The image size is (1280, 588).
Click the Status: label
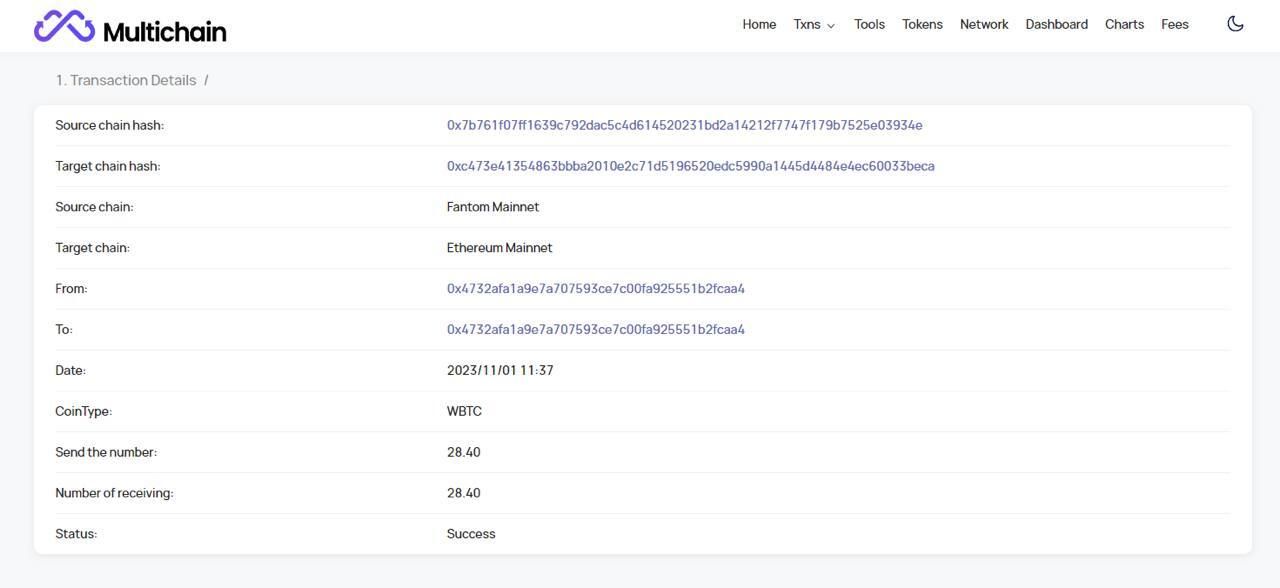[76, 534]
